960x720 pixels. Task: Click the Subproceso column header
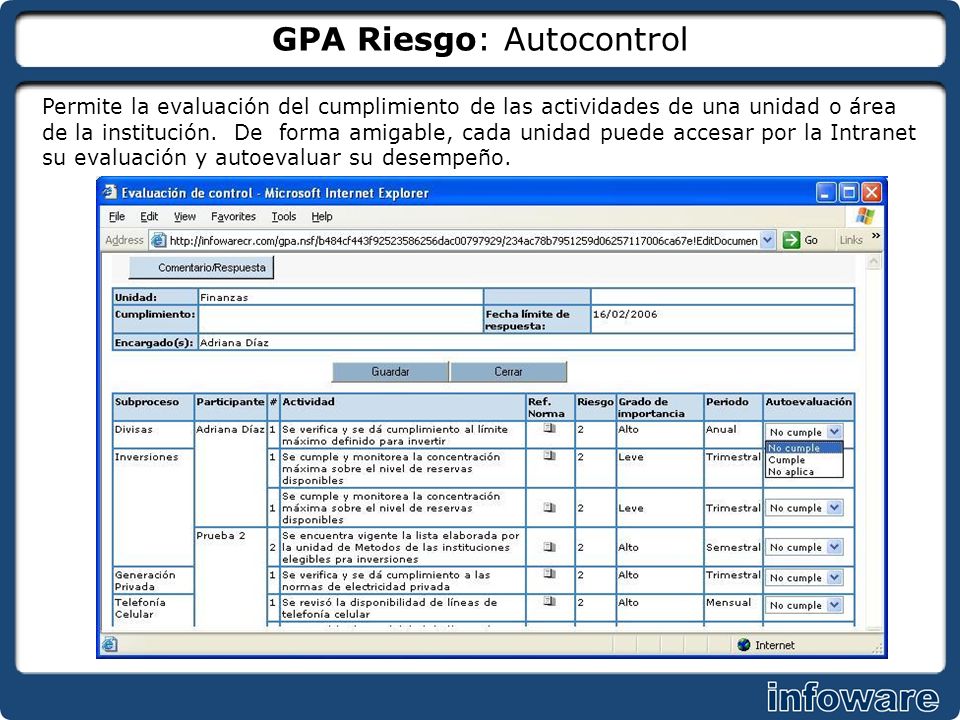tap(153, 407)
